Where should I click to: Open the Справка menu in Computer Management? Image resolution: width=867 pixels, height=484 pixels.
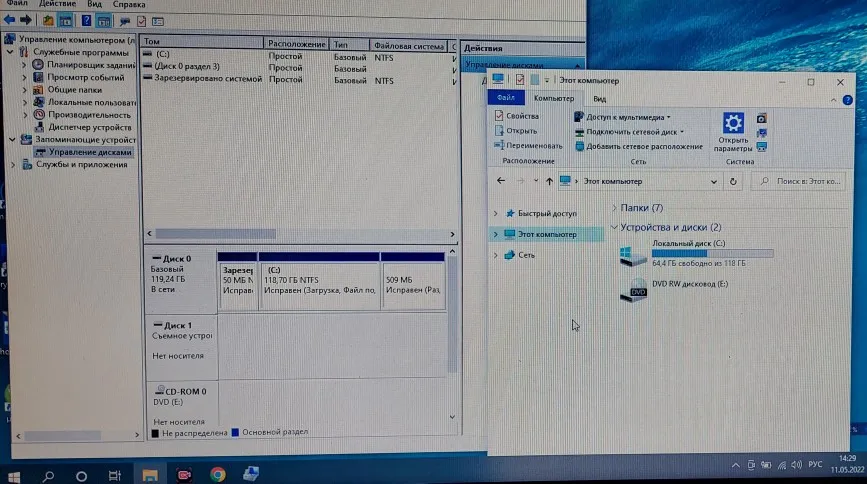click(x=129, y=4)
